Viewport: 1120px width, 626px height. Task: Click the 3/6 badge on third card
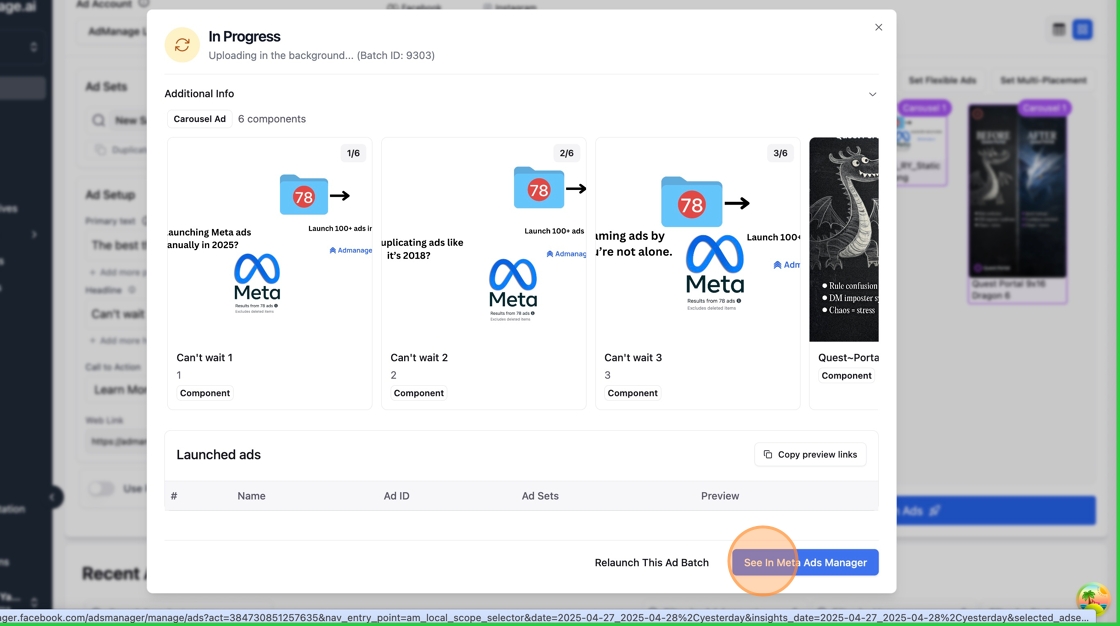[x=780, y=153]
